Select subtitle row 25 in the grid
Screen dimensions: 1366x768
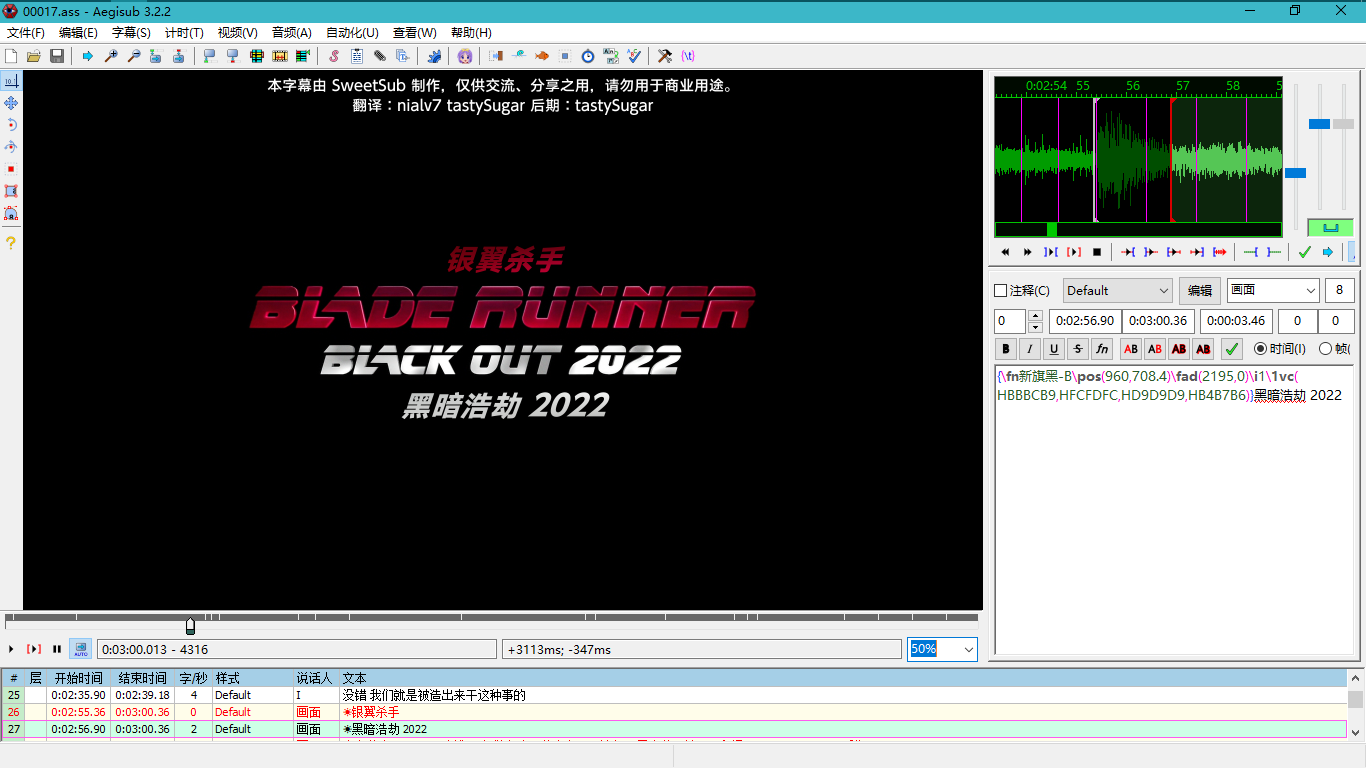[675, 695]
